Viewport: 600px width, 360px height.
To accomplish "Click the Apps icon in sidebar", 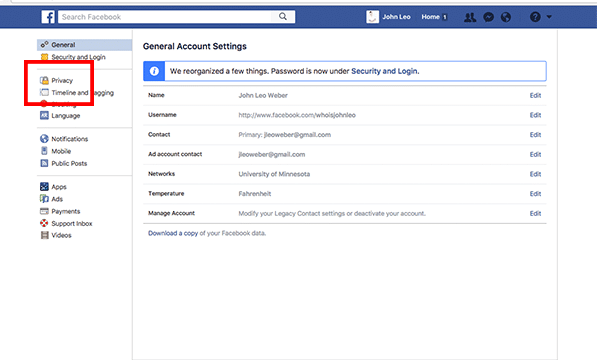I will click(44, 186).
